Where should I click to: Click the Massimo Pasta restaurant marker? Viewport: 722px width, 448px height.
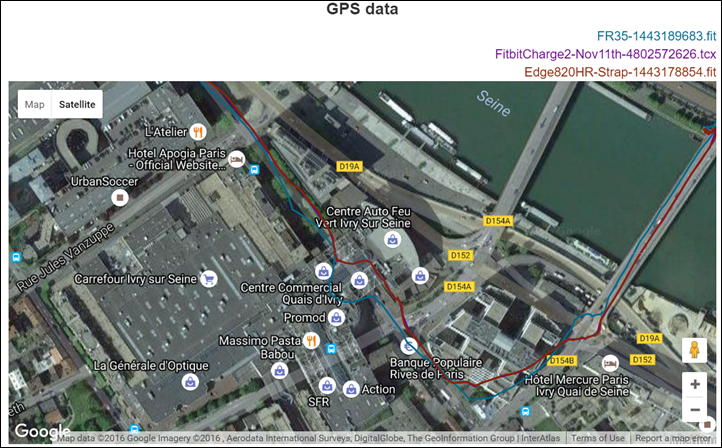tap(311, 341)
